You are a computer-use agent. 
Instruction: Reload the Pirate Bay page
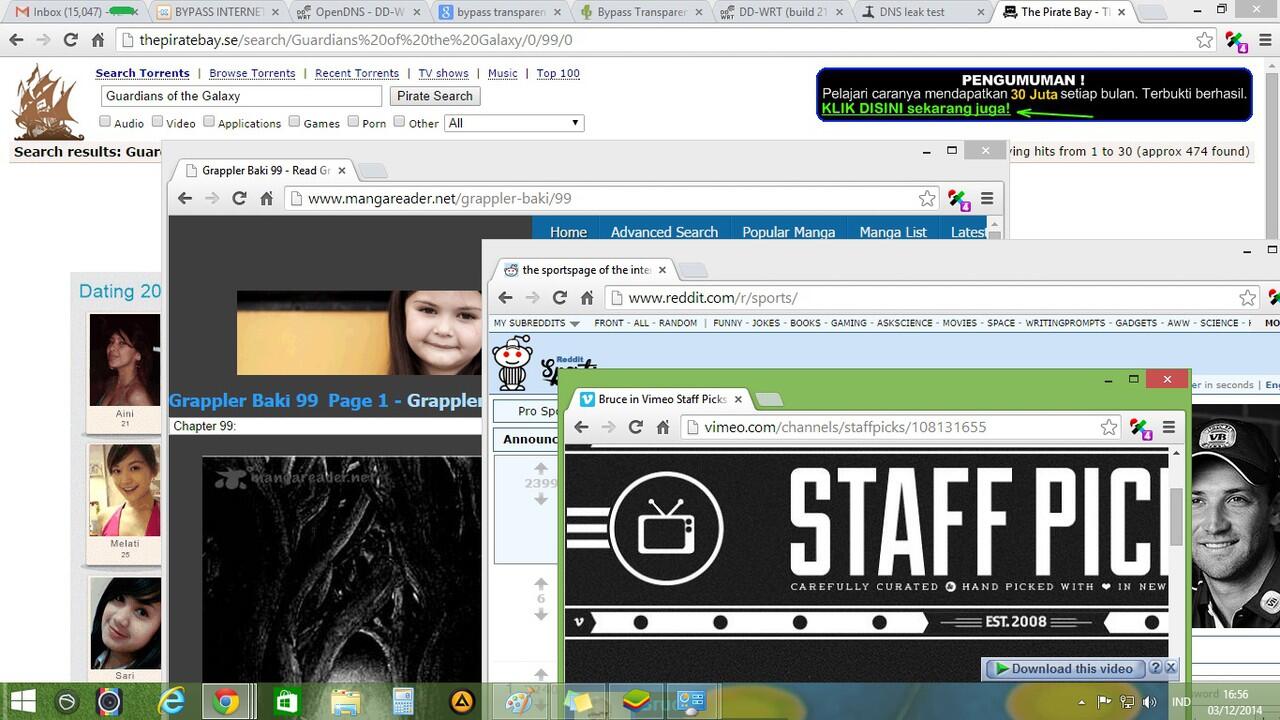(x=70, y=40)
